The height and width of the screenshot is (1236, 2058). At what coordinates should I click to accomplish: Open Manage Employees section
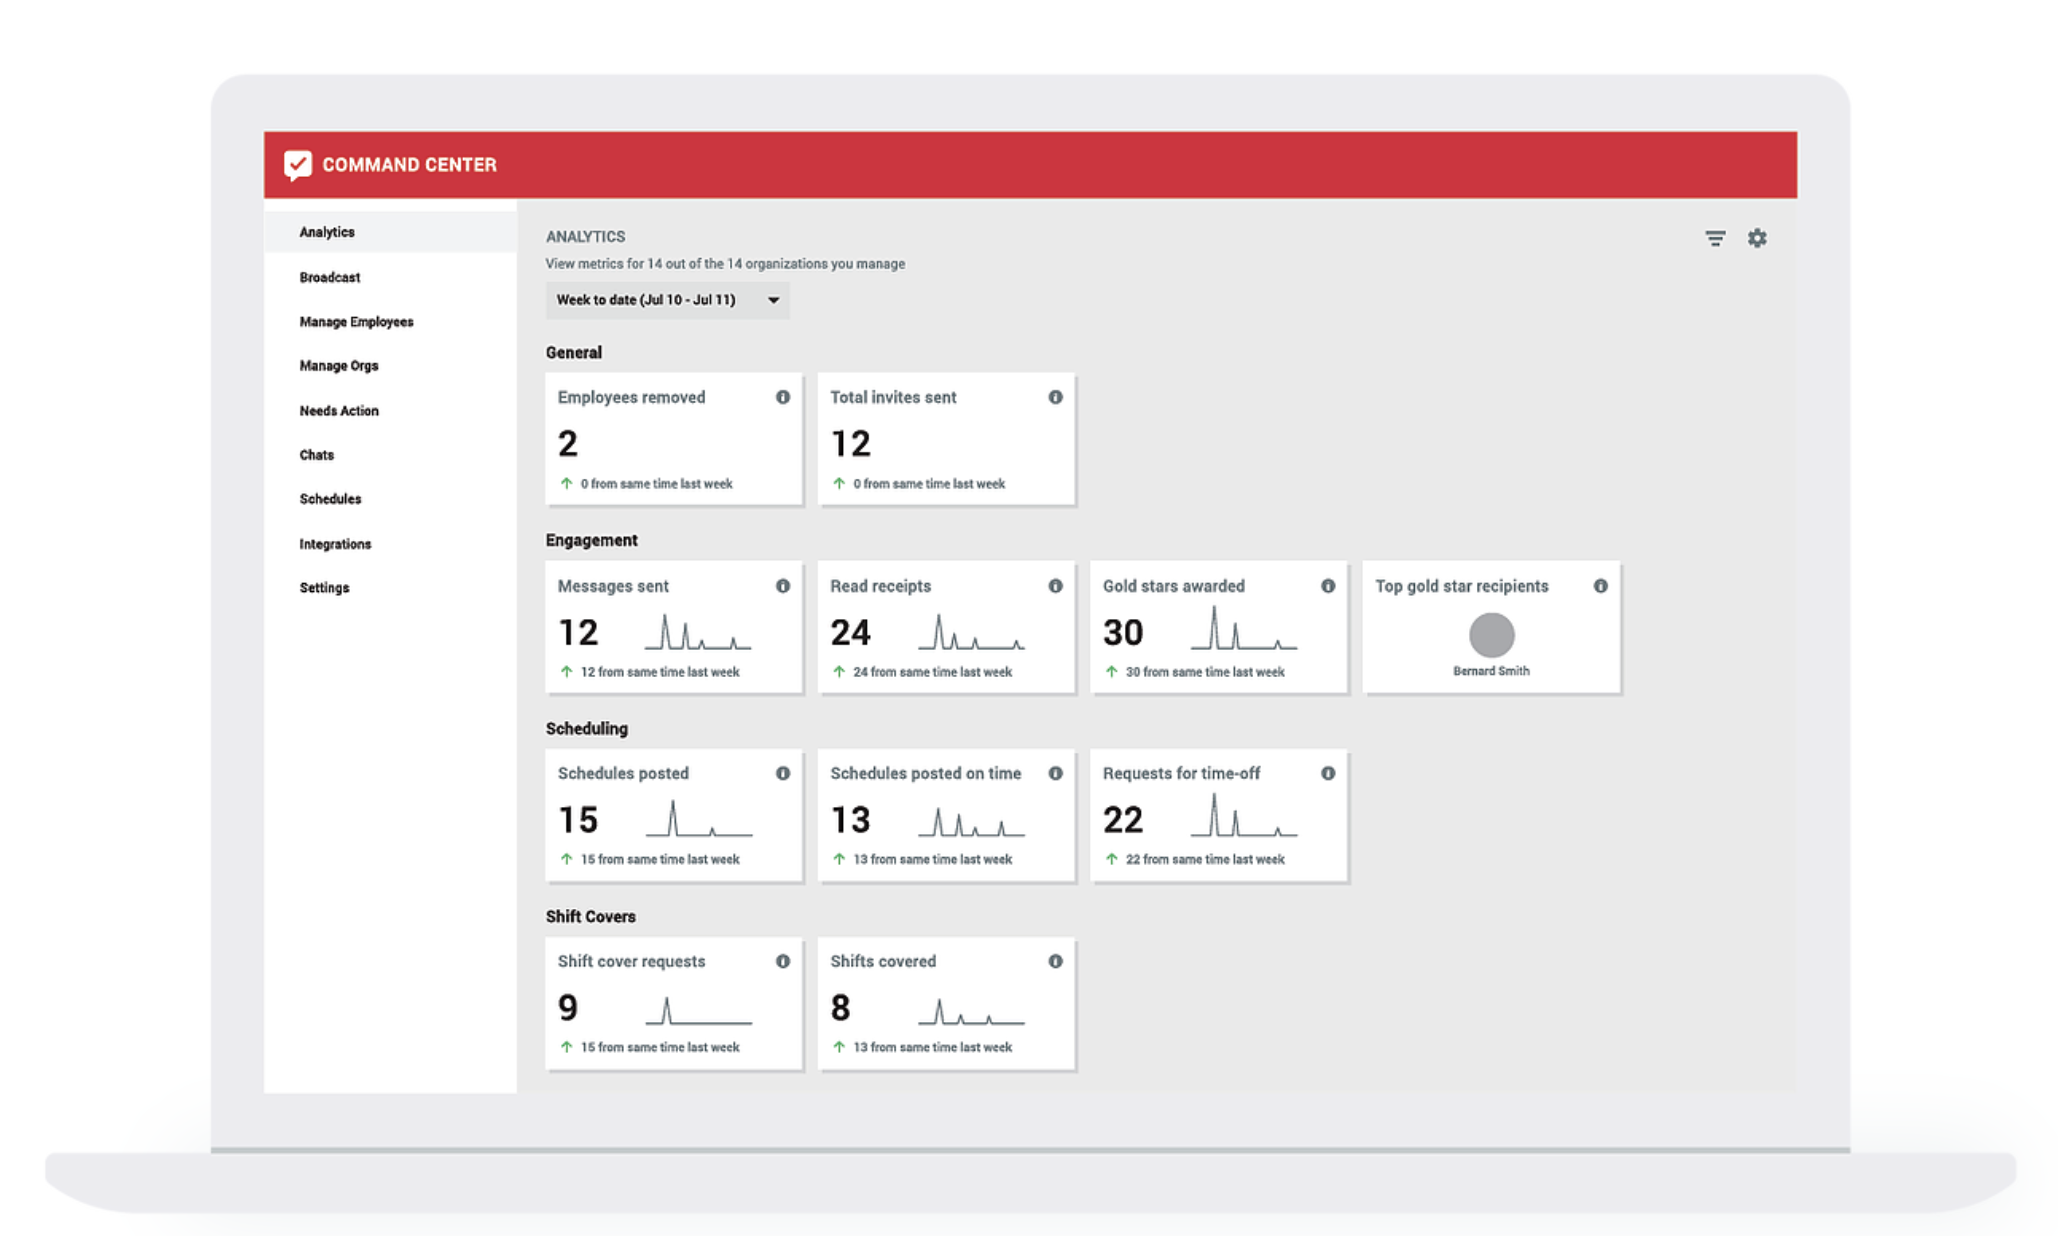tap(356, 322)
